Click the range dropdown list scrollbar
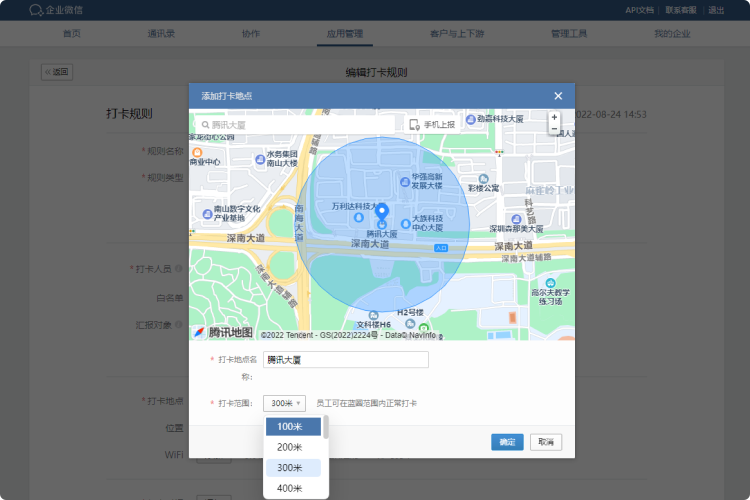The width and height of the screenshot is (750, 500). click(x=326, y=427)
